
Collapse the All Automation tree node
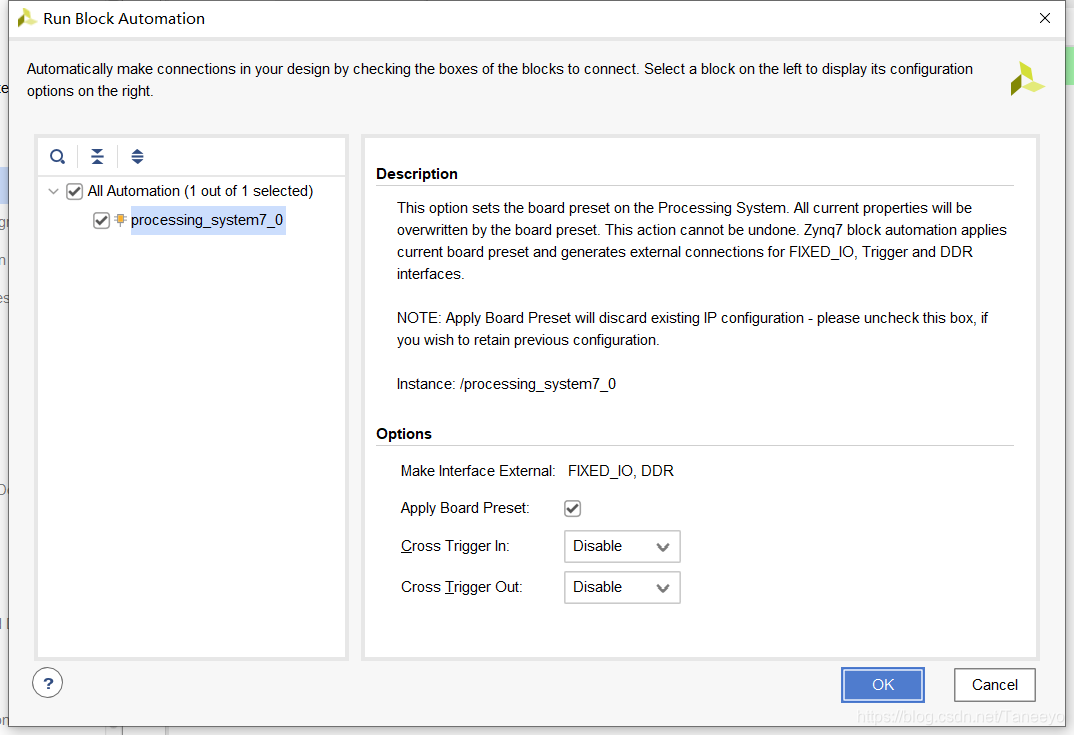point(54,191)
